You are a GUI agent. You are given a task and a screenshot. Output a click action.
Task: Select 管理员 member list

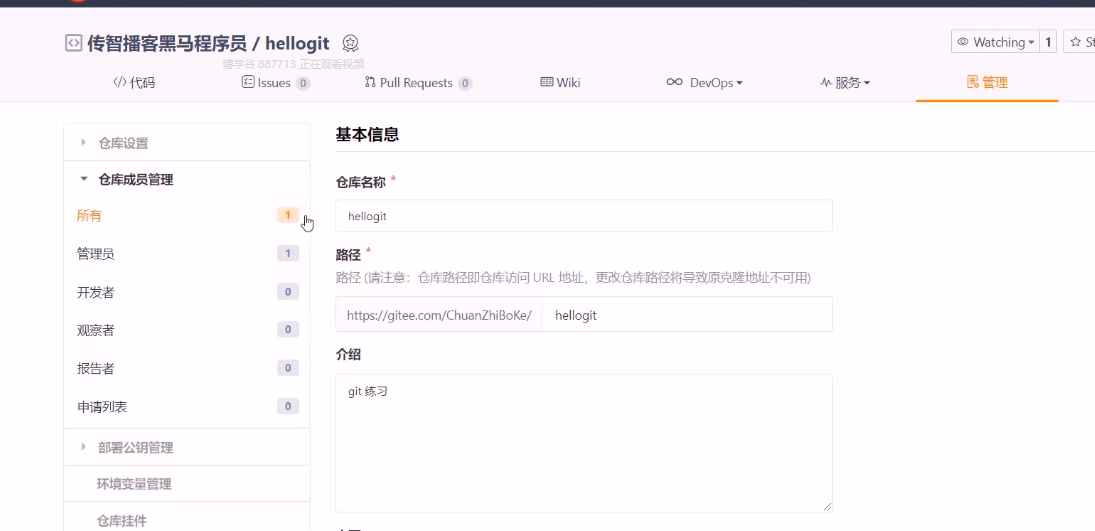point(186,254)
